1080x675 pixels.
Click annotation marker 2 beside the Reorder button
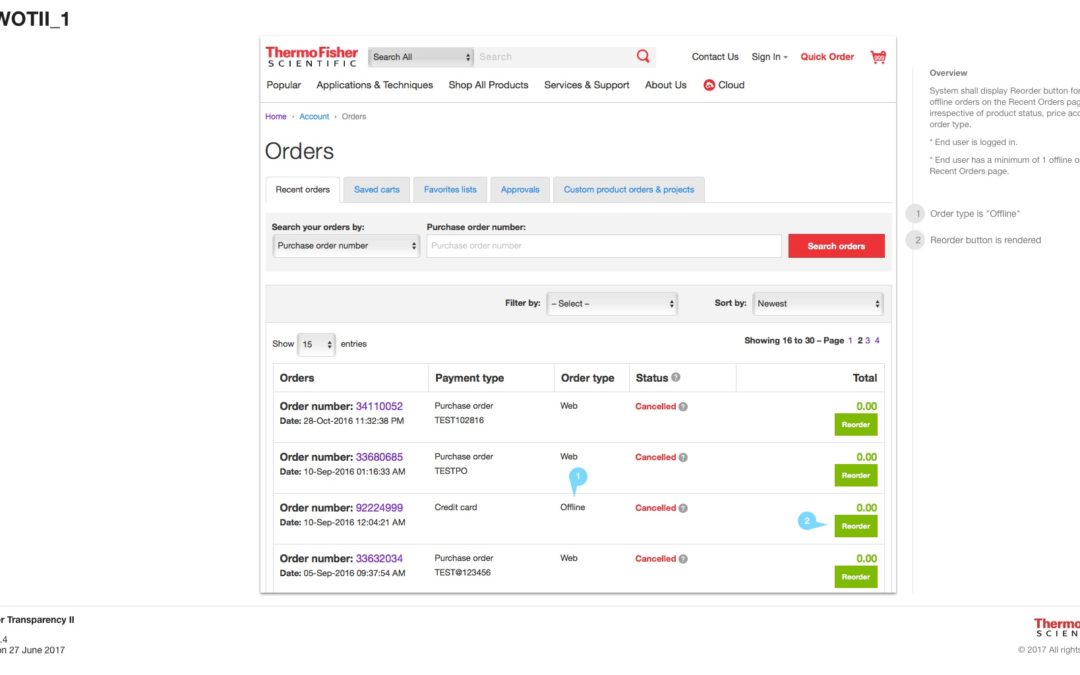click(x=806, y=519)
